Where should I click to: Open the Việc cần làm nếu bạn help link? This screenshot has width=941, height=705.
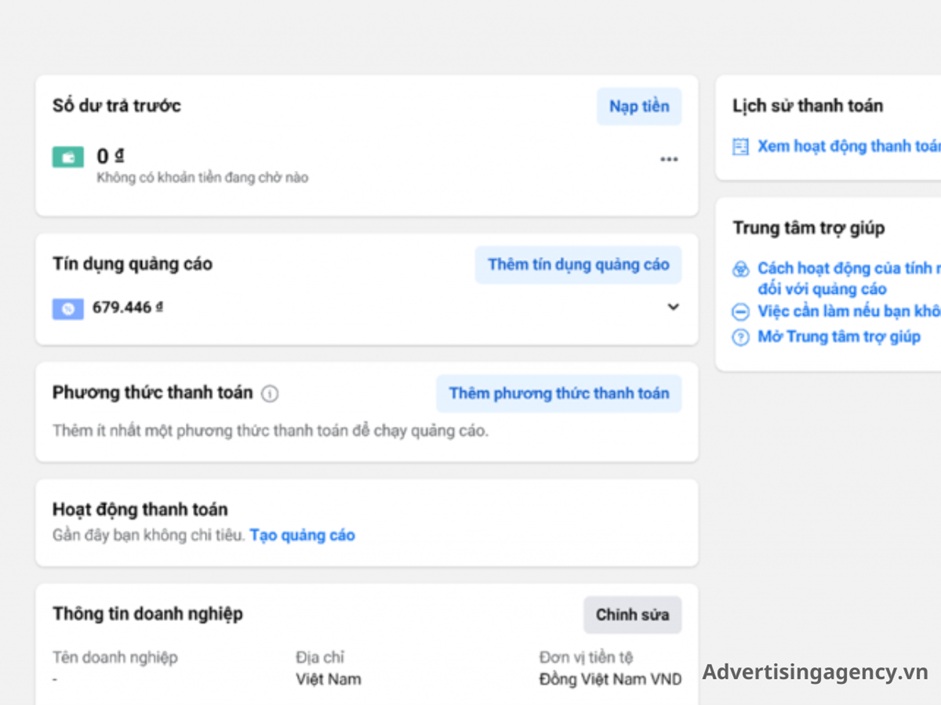pos(849,311)
